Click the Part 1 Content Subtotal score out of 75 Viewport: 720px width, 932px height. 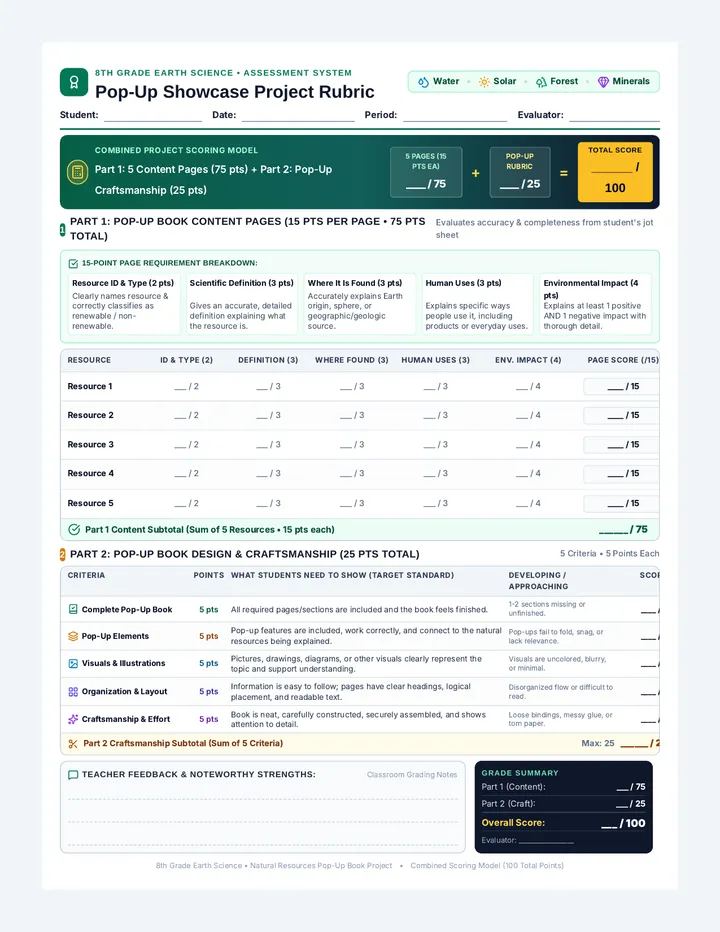point(623,530)
